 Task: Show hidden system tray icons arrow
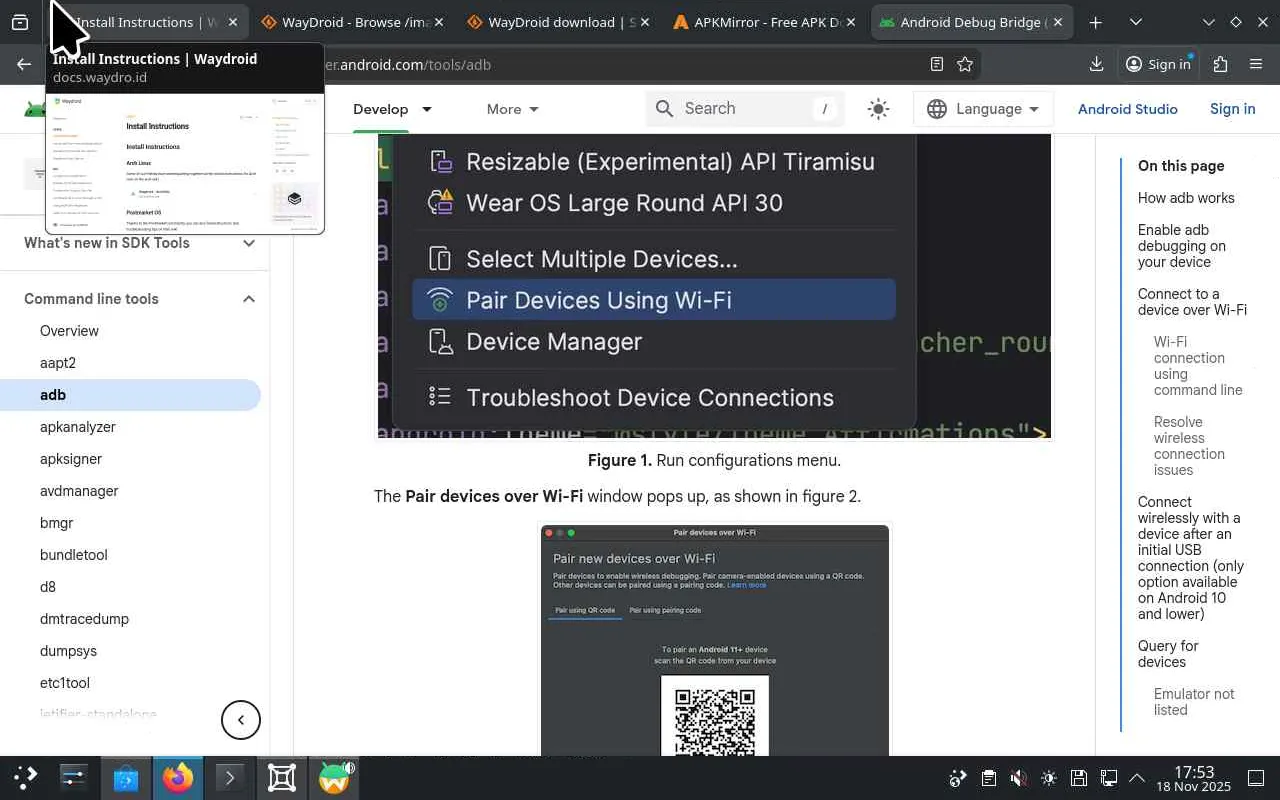(x=1137, y=778)
